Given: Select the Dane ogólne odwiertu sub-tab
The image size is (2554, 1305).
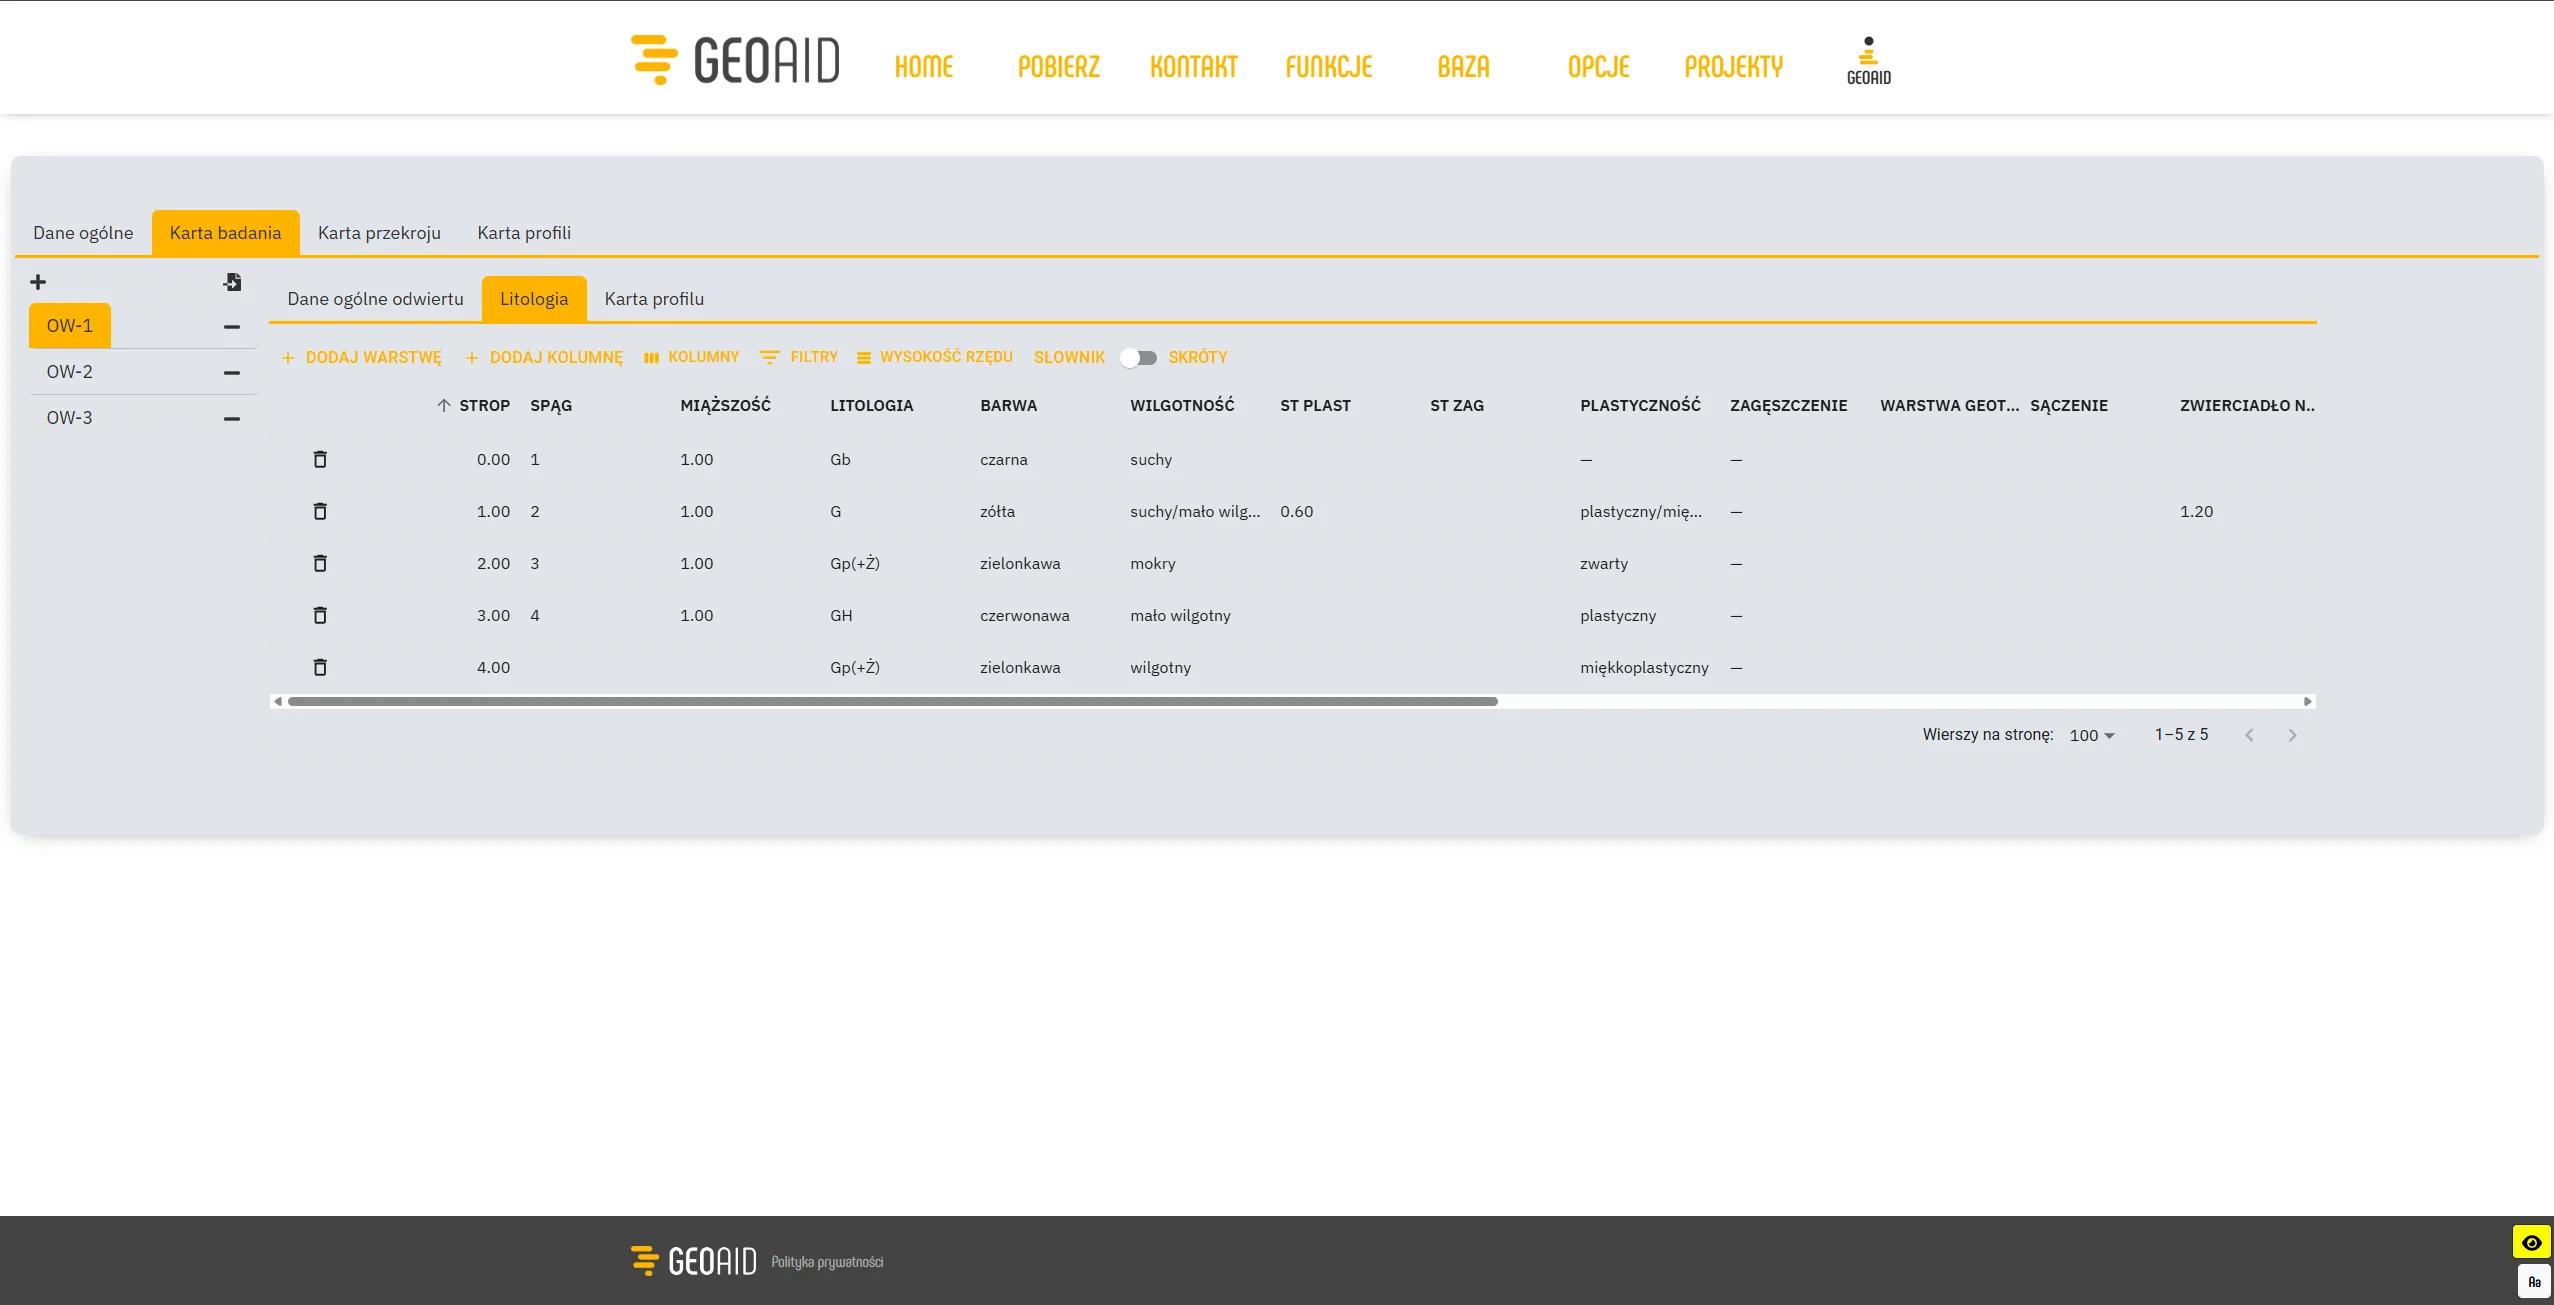Looking at the screenshot, I should 375,299.
